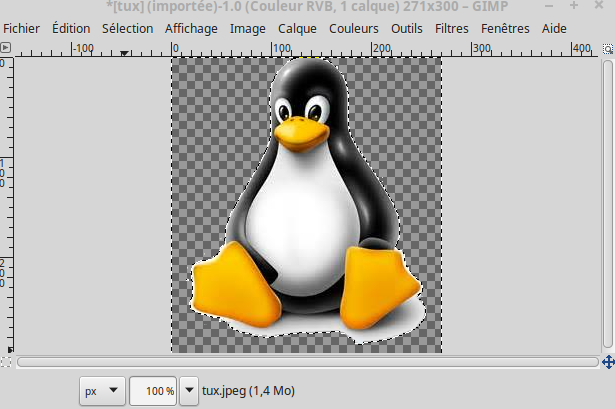
Task: Click the penguin's orange beak in canvas
Action: click(301, 134)
